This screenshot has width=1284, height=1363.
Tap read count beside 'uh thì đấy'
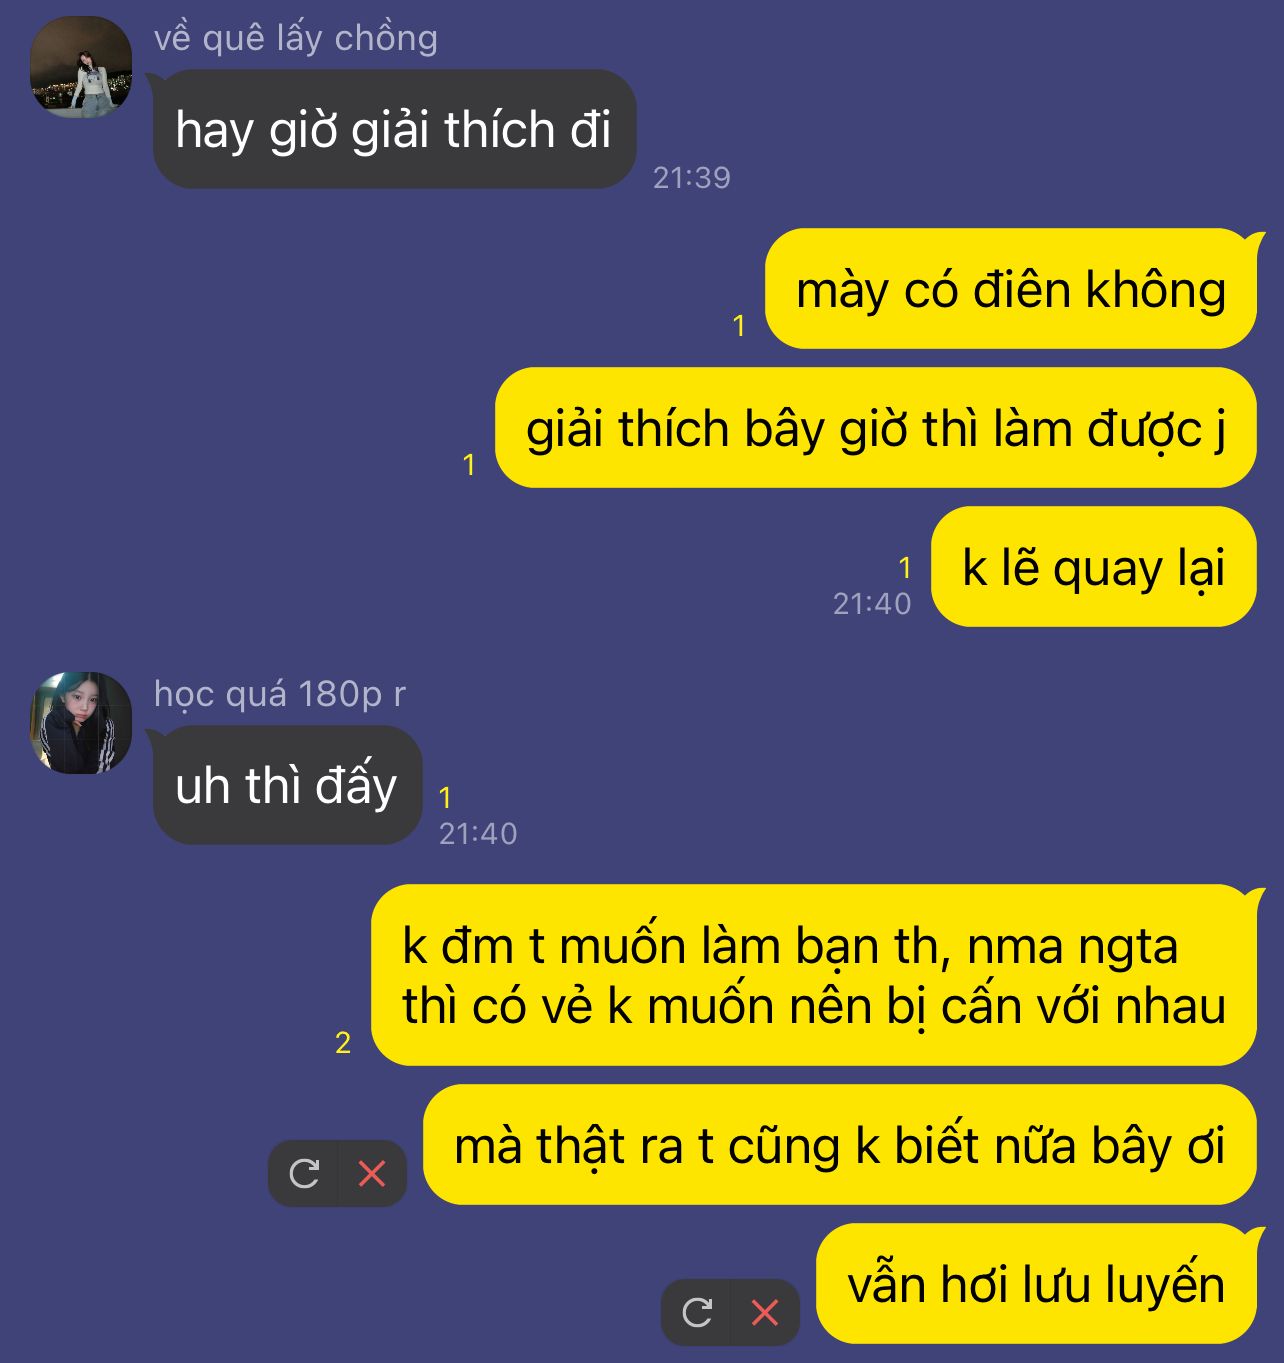(x=445, y=798)
